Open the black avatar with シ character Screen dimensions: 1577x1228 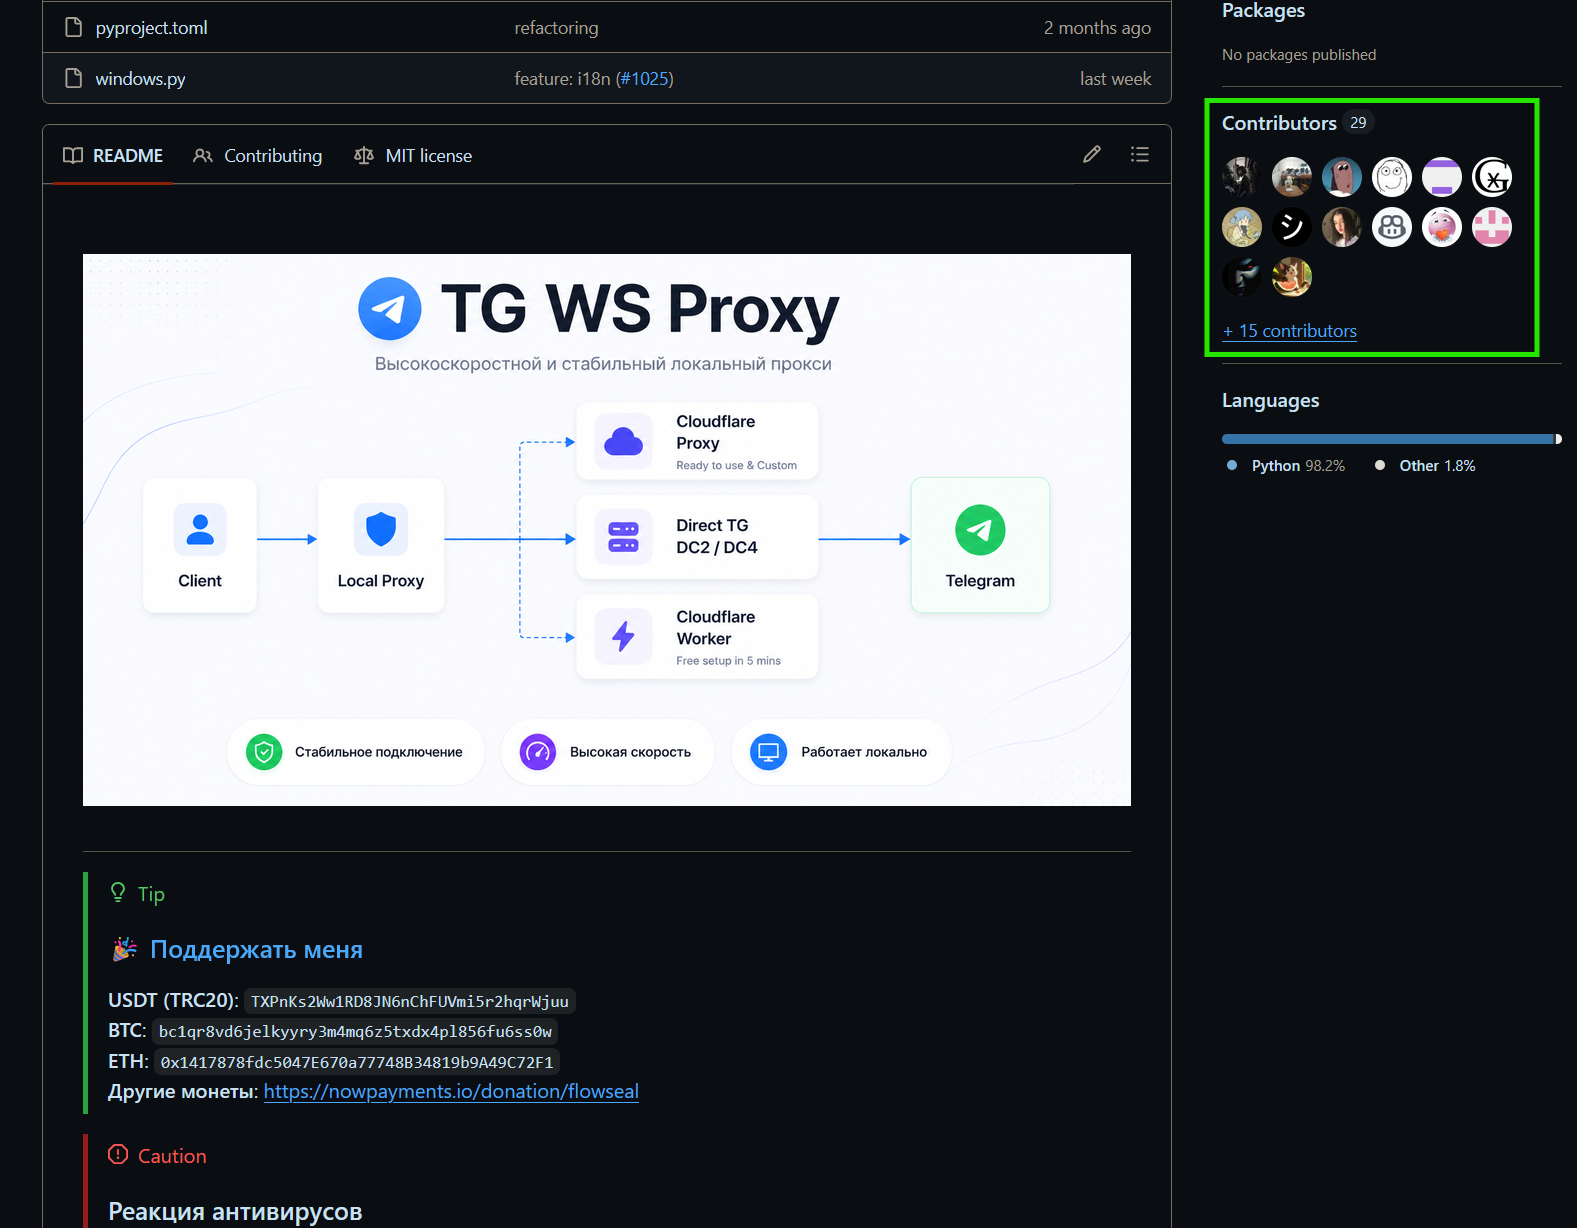pyautogui.click(x=1292, y=227)
